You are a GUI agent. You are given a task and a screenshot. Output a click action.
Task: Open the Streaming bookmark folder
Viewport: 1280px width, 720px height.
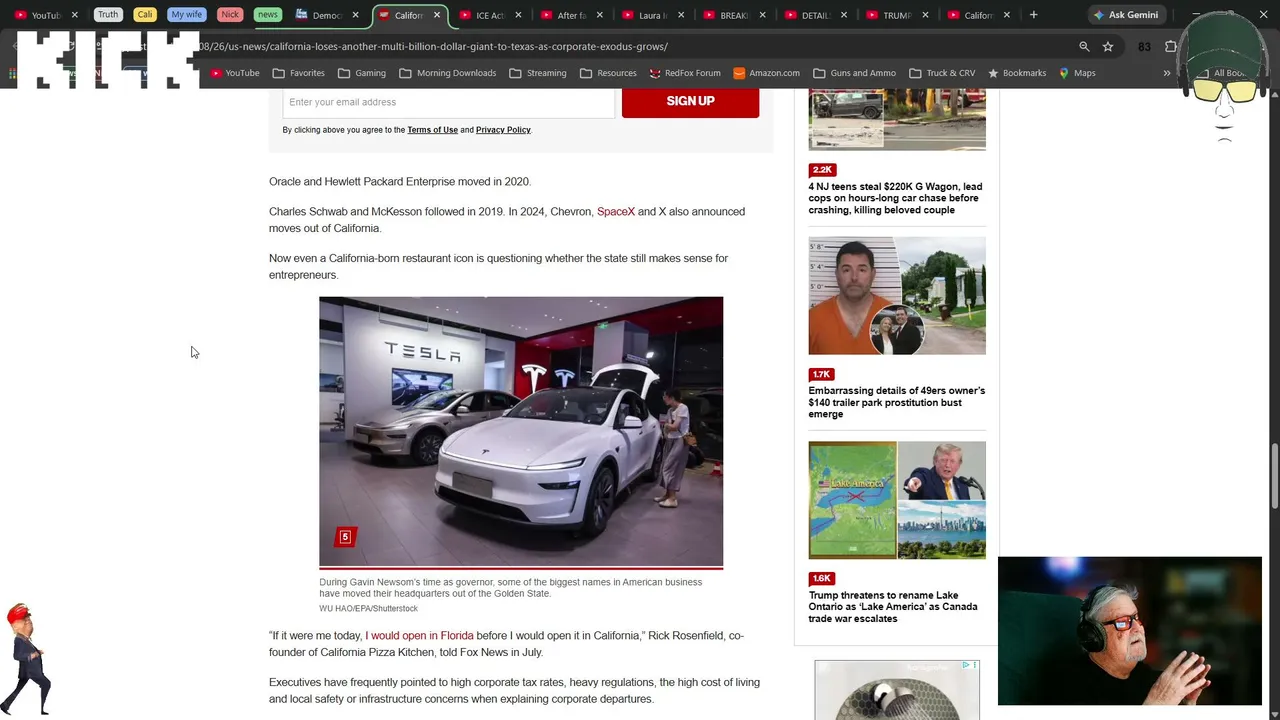538,73
